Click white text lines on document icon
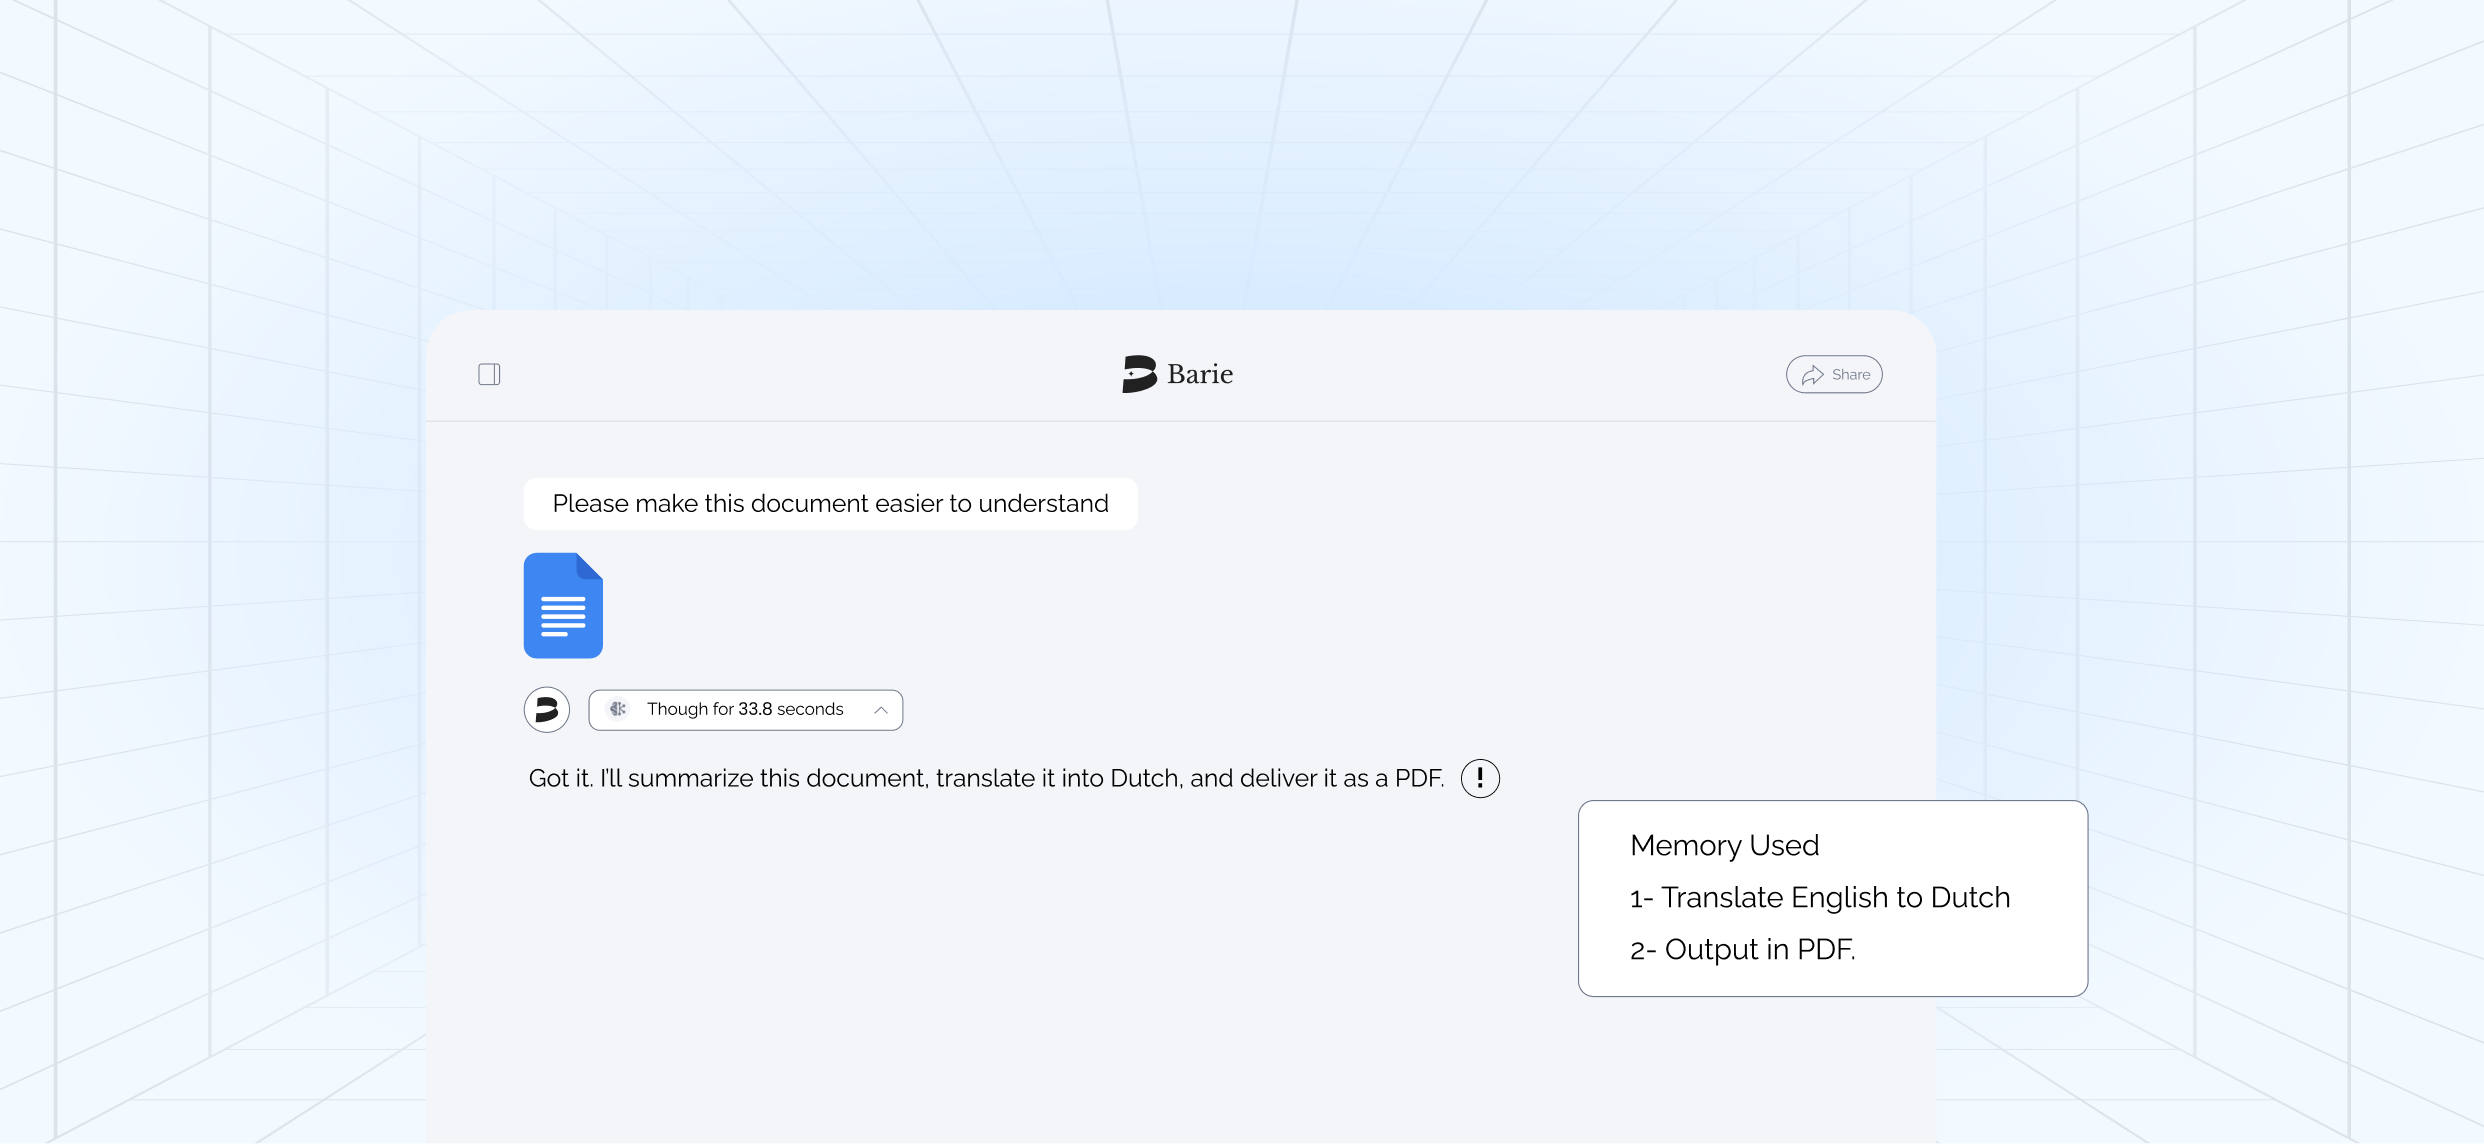This screenshot has width=2484, height=1144. 563,616
